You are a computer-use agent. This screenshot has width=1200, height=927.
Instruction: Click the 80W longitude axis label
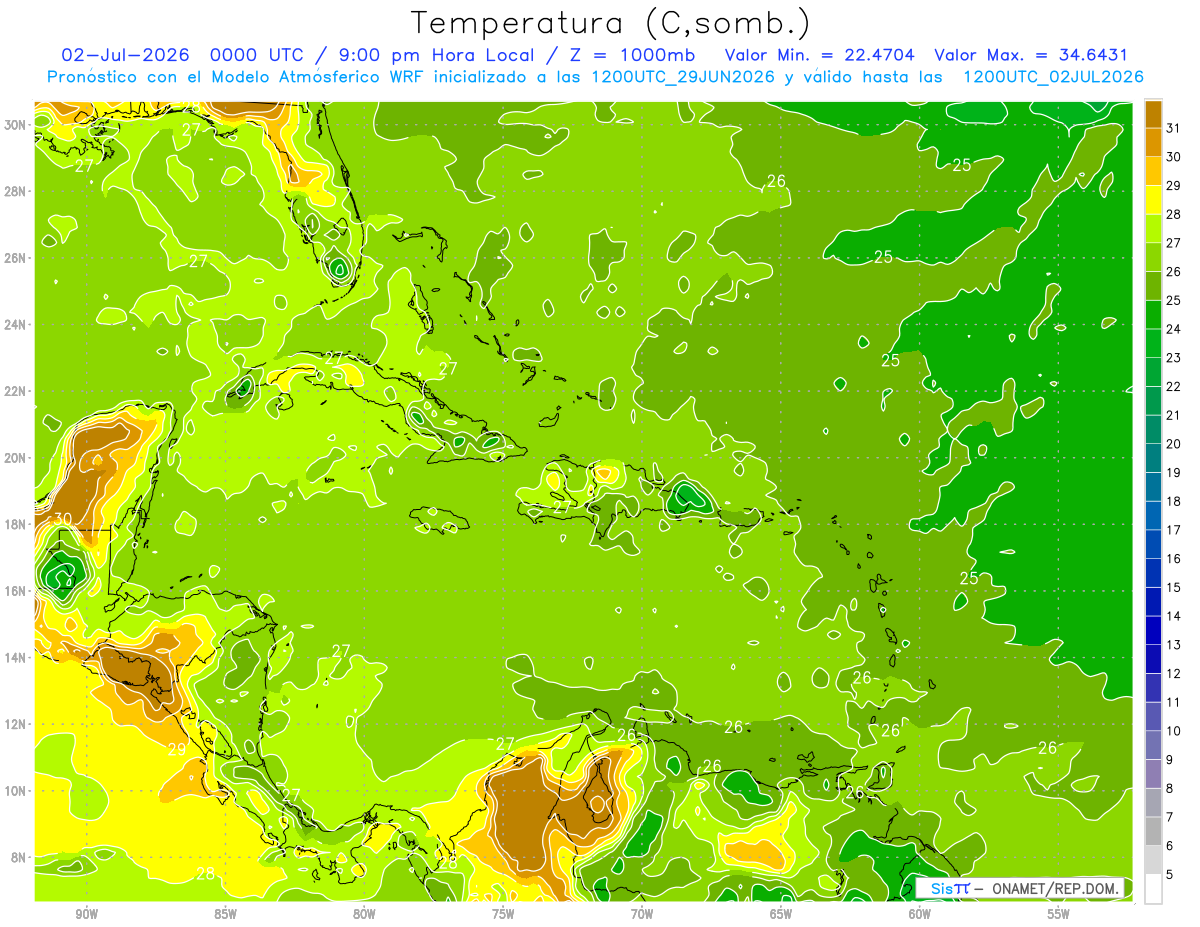[364, 914]
